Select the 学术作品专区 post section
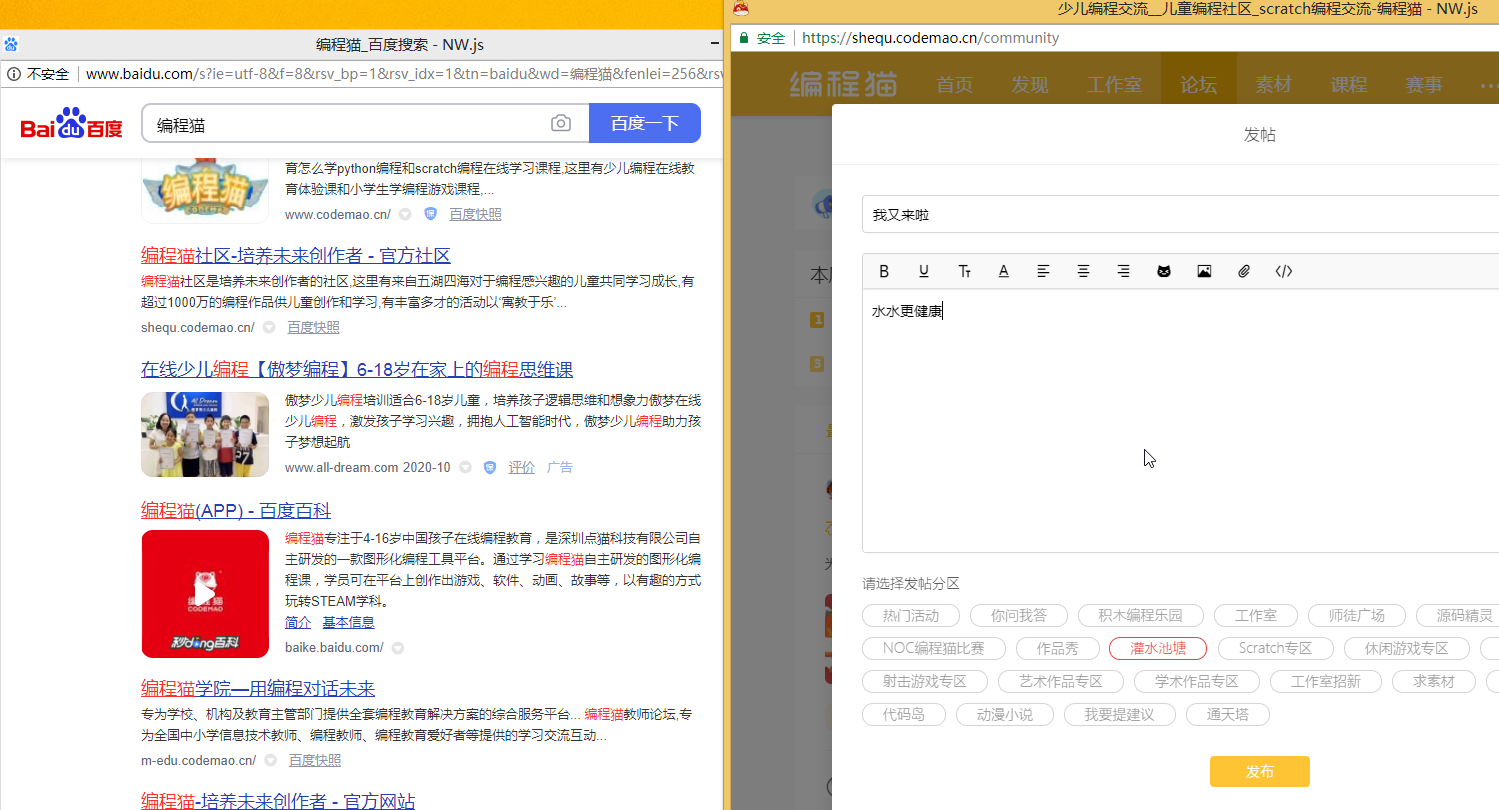 (x=1197, y=681)
